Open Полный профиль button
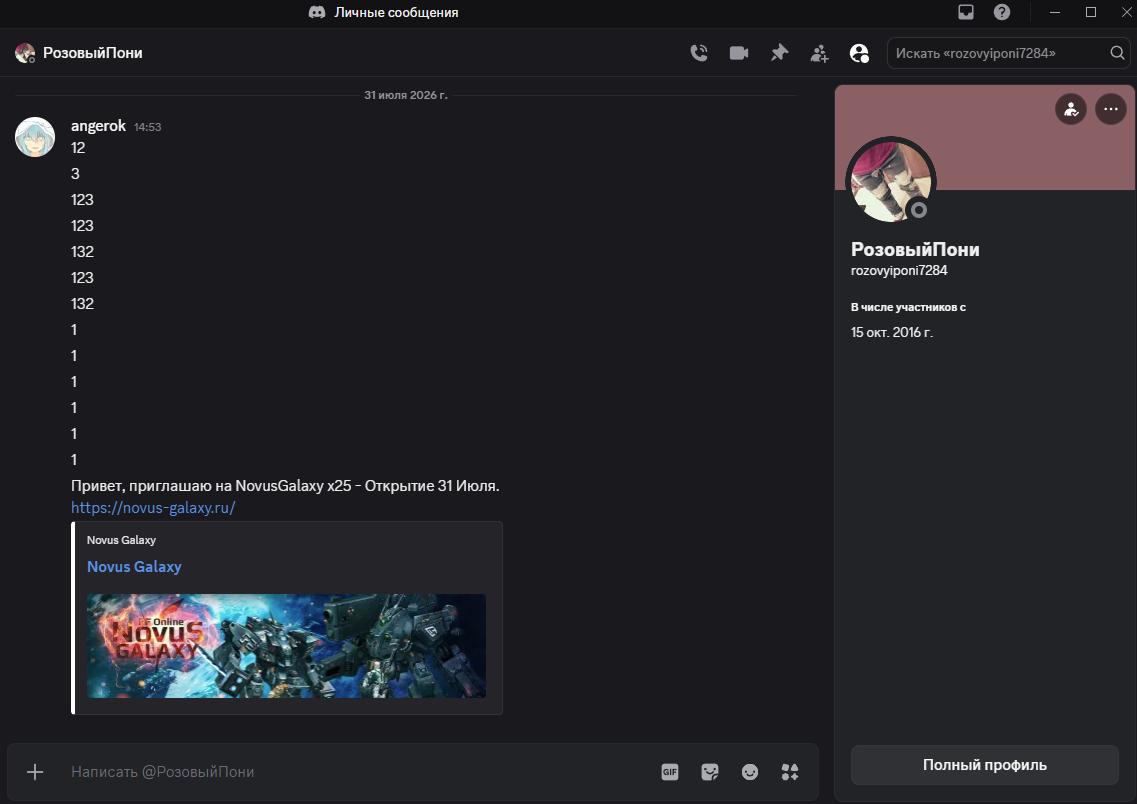Viewport: 1137px width, 804px height. [985, 765]
